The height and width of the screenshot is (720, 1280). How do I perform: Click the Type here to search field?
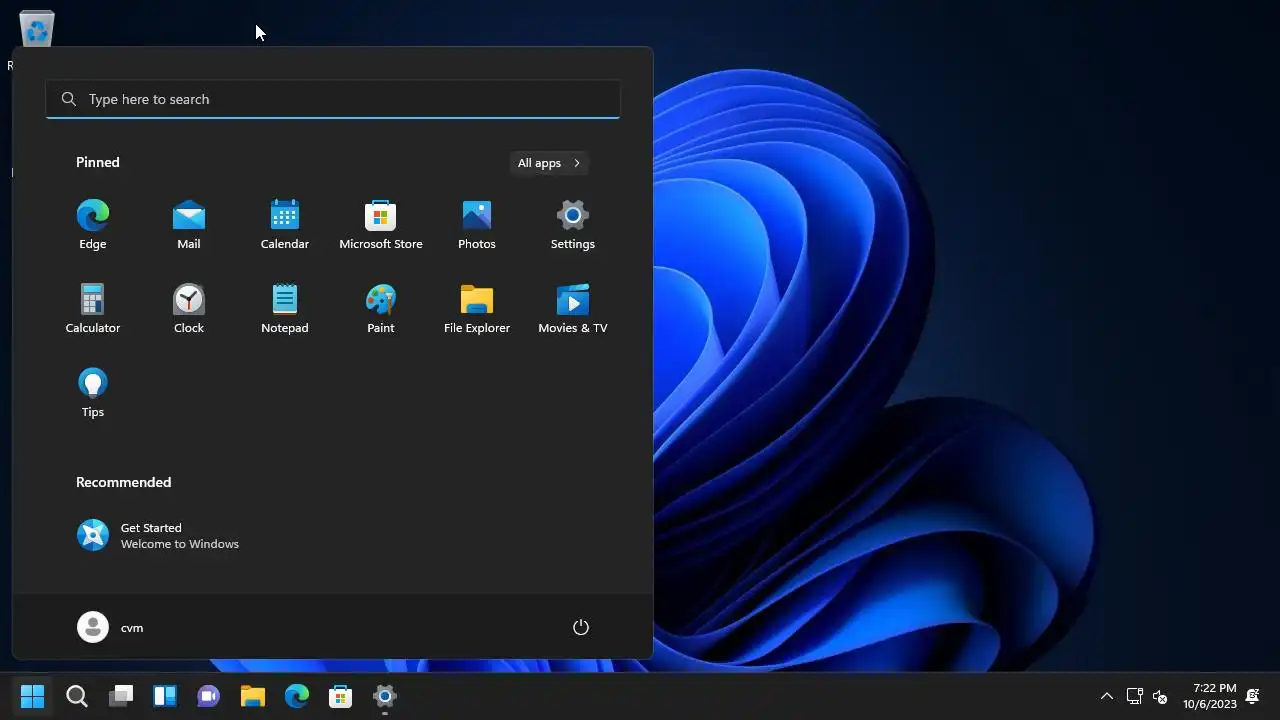pos(333,99)
